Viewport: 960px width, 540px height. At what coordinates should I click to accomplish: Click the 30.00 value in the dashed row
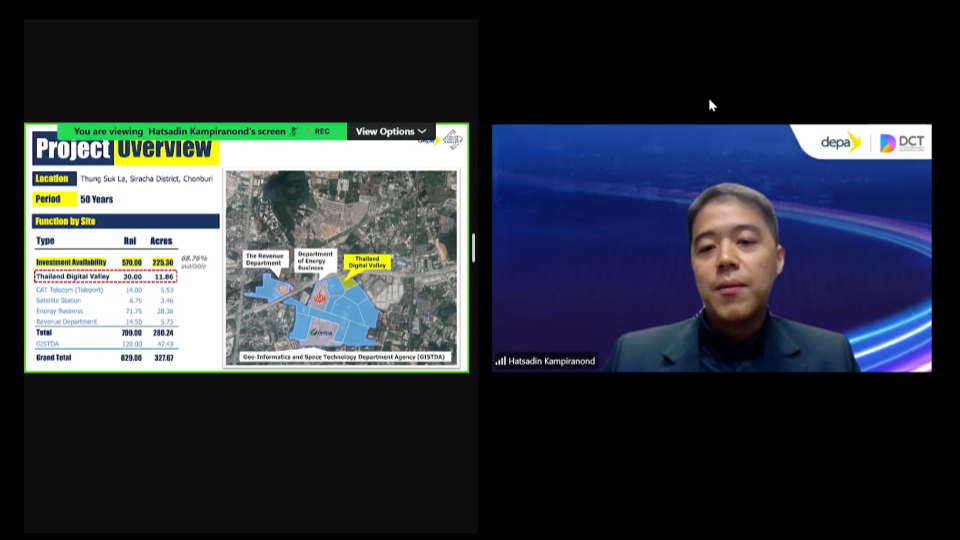pyautogui.click(x=132, y=277)
